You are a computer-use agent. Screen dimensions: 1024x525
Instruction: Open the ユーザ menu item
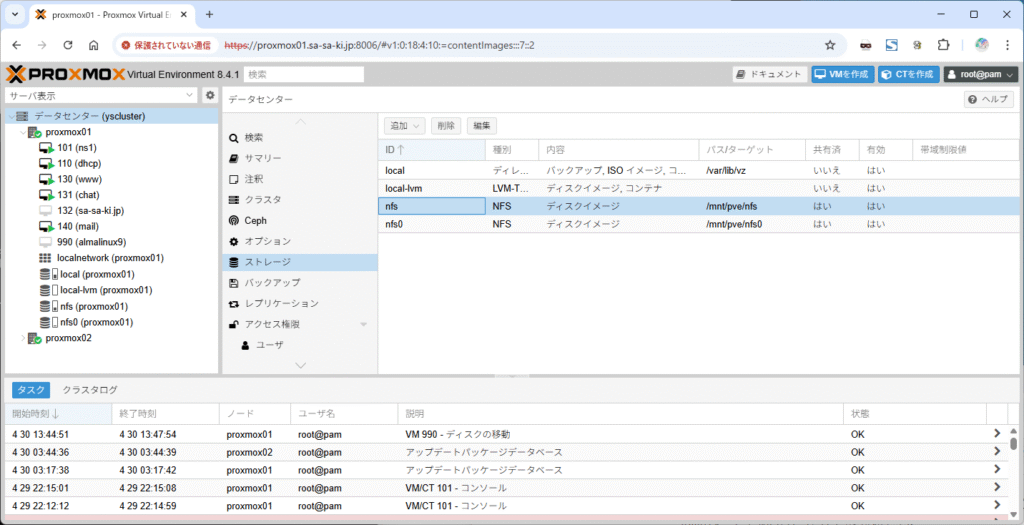(300, 345)
